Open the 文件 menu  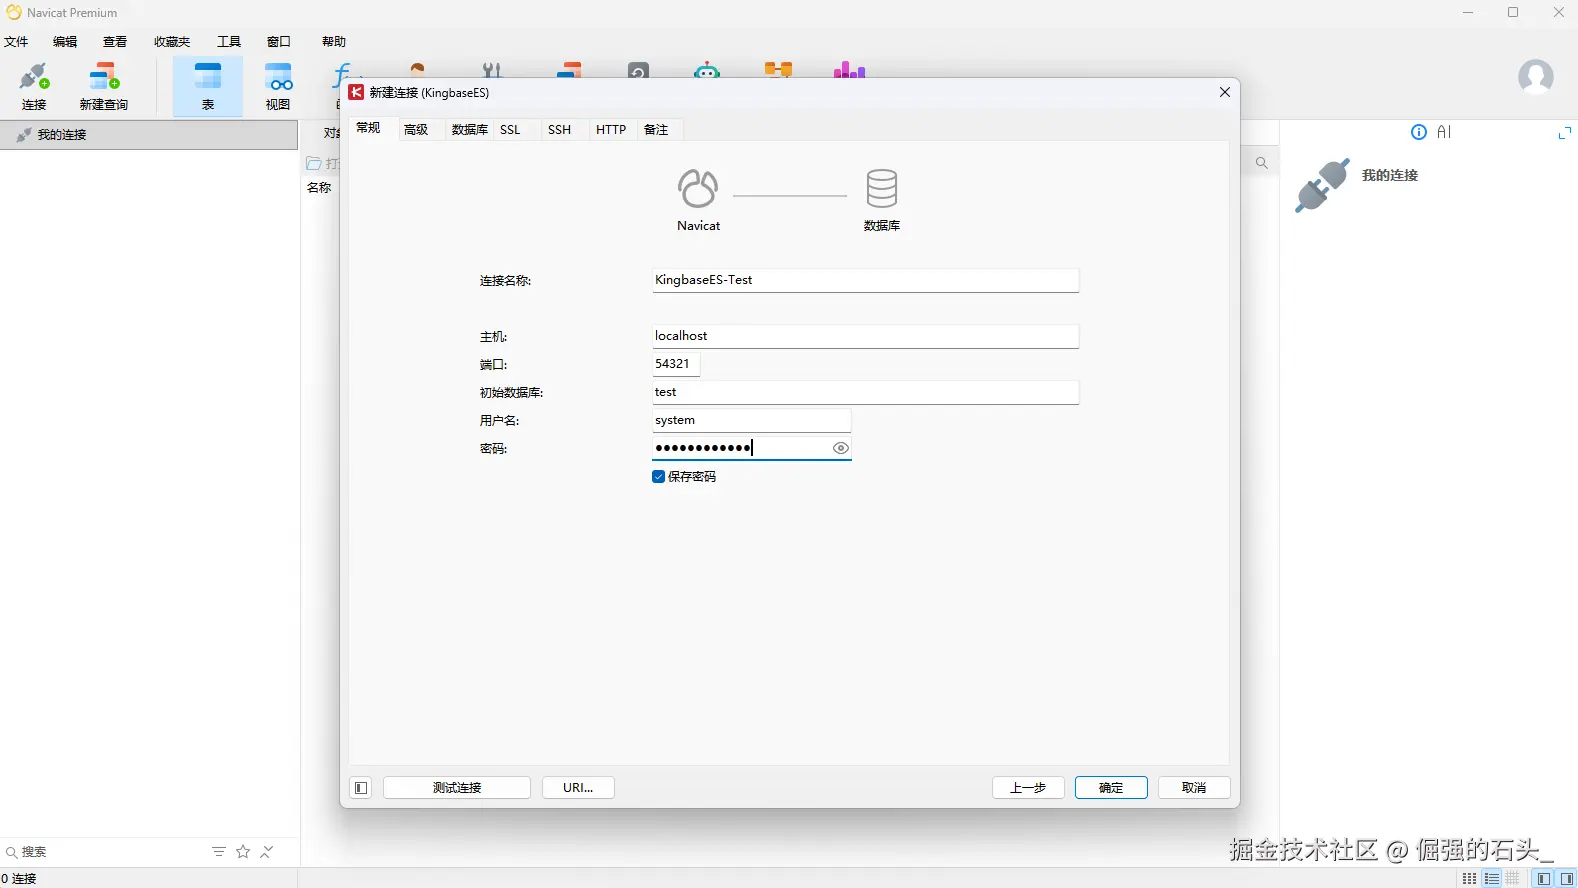point(16,42)
